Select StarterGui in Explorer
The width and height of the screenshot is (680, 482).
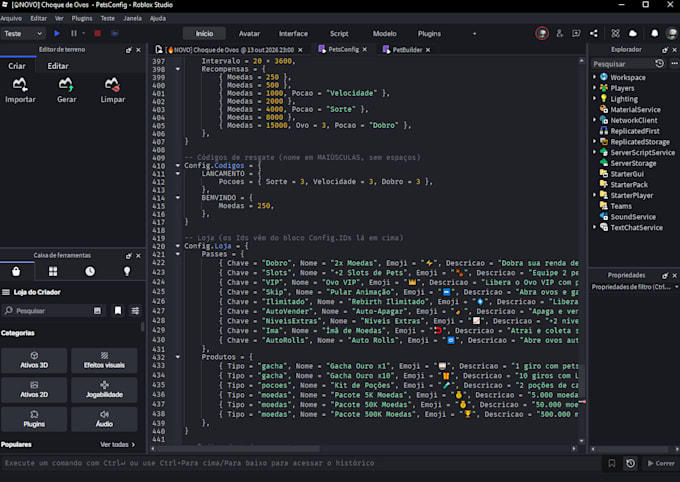(627, 174)
